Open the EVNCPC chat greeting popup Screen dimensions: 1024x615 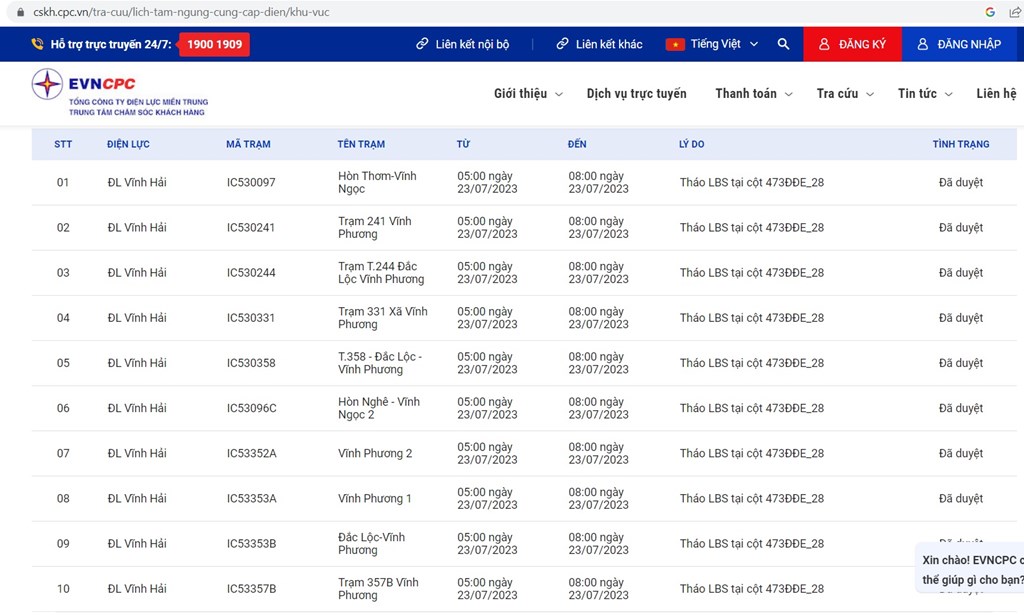click(x=972, y=570)
